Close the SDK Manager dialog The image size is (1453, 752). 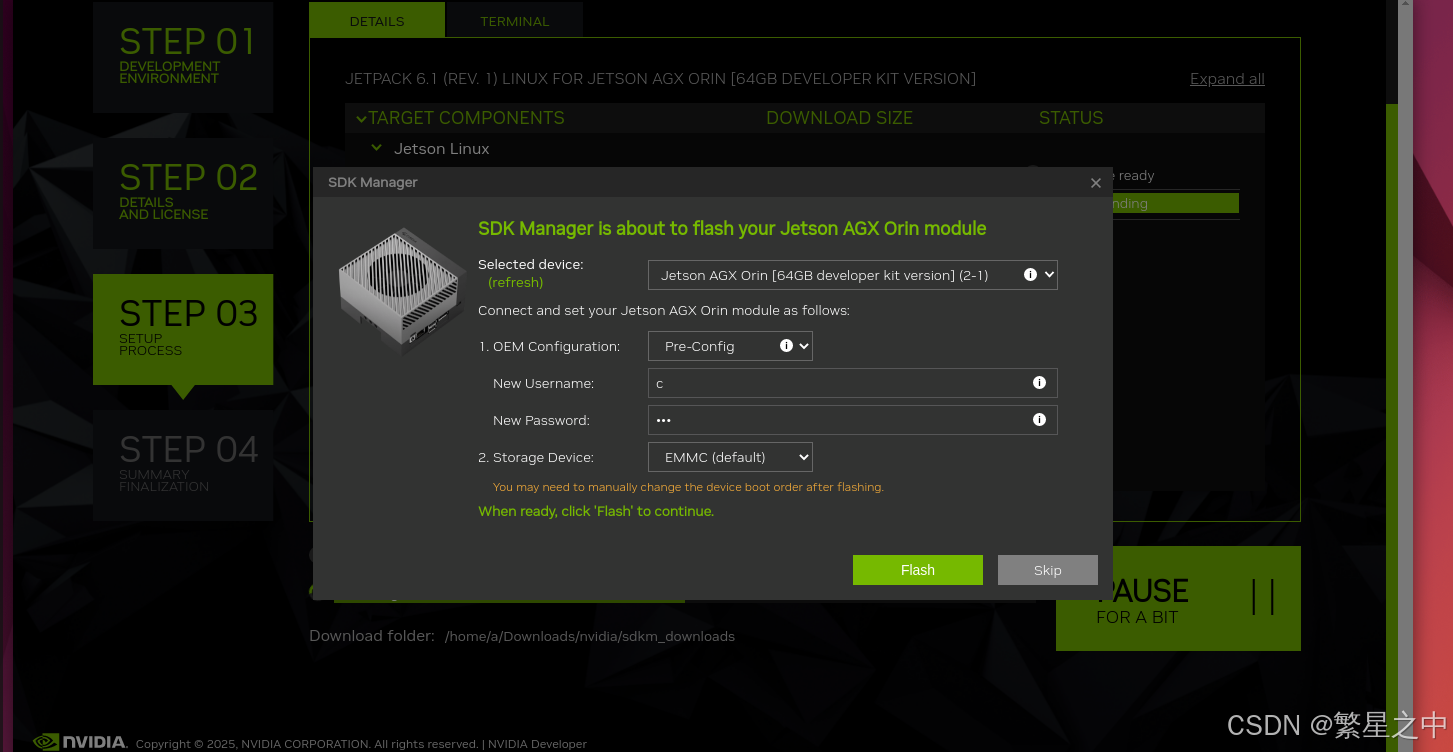[1095, 183]
